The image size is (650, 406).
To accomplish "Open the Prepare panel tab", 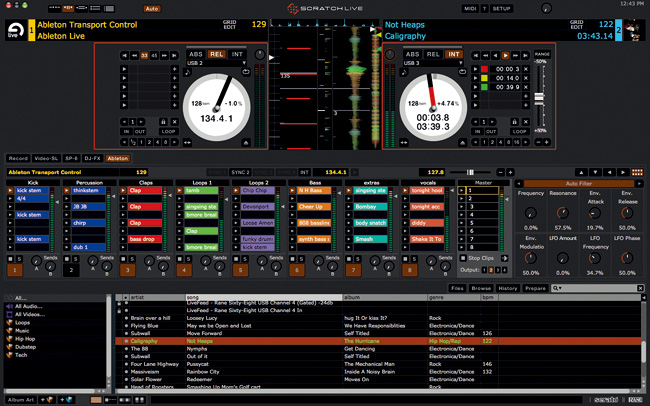I will pos(535,288).
